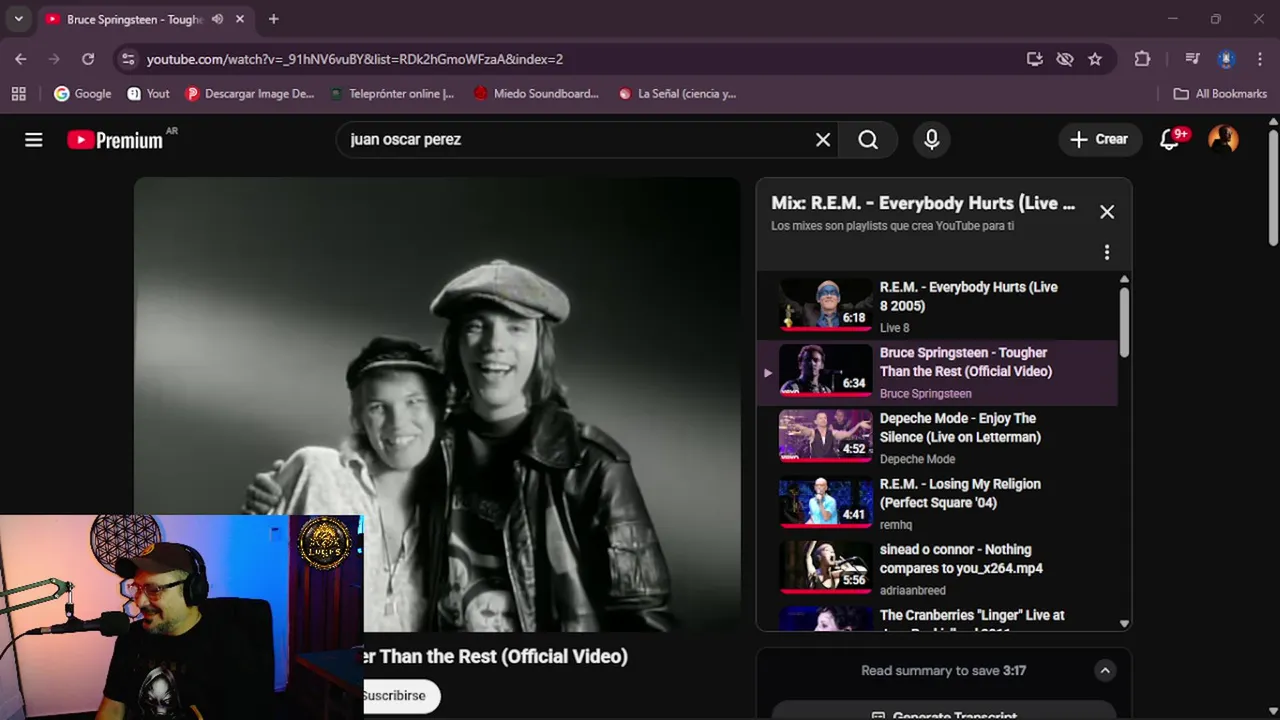This screenshot has height=720, width=1280.
Task: Open the account avatar menu
Action: pyautogui.click(x=1223, y=140)
